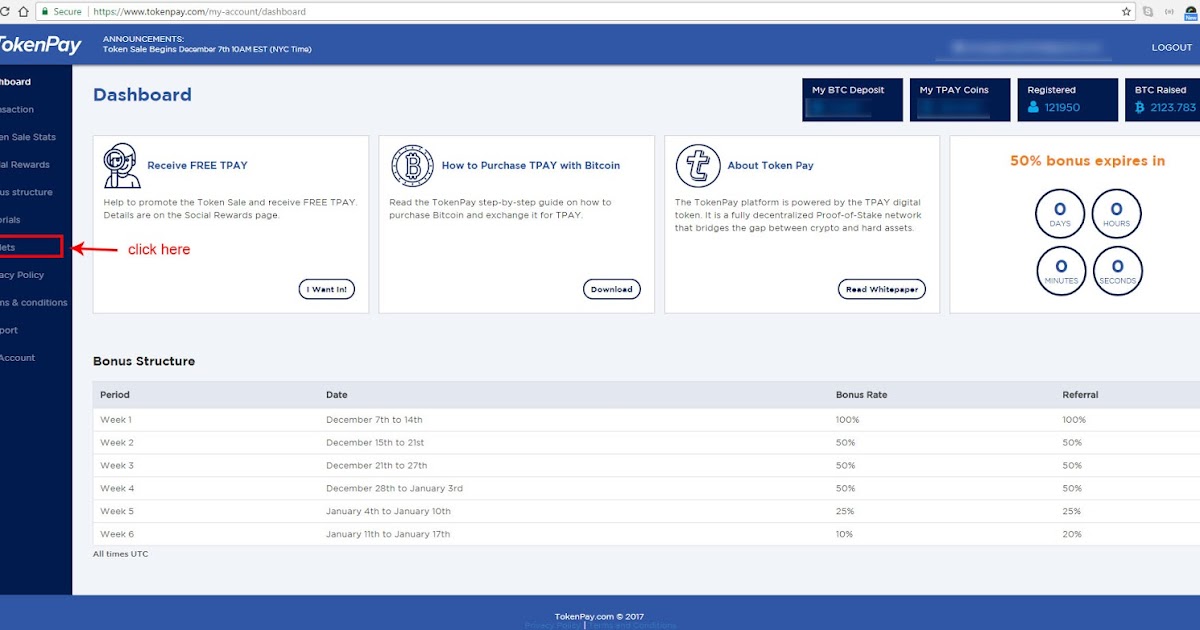Click 'December 28th to January 3rd' date cell

pyautogui.click(x=394, y=489)
